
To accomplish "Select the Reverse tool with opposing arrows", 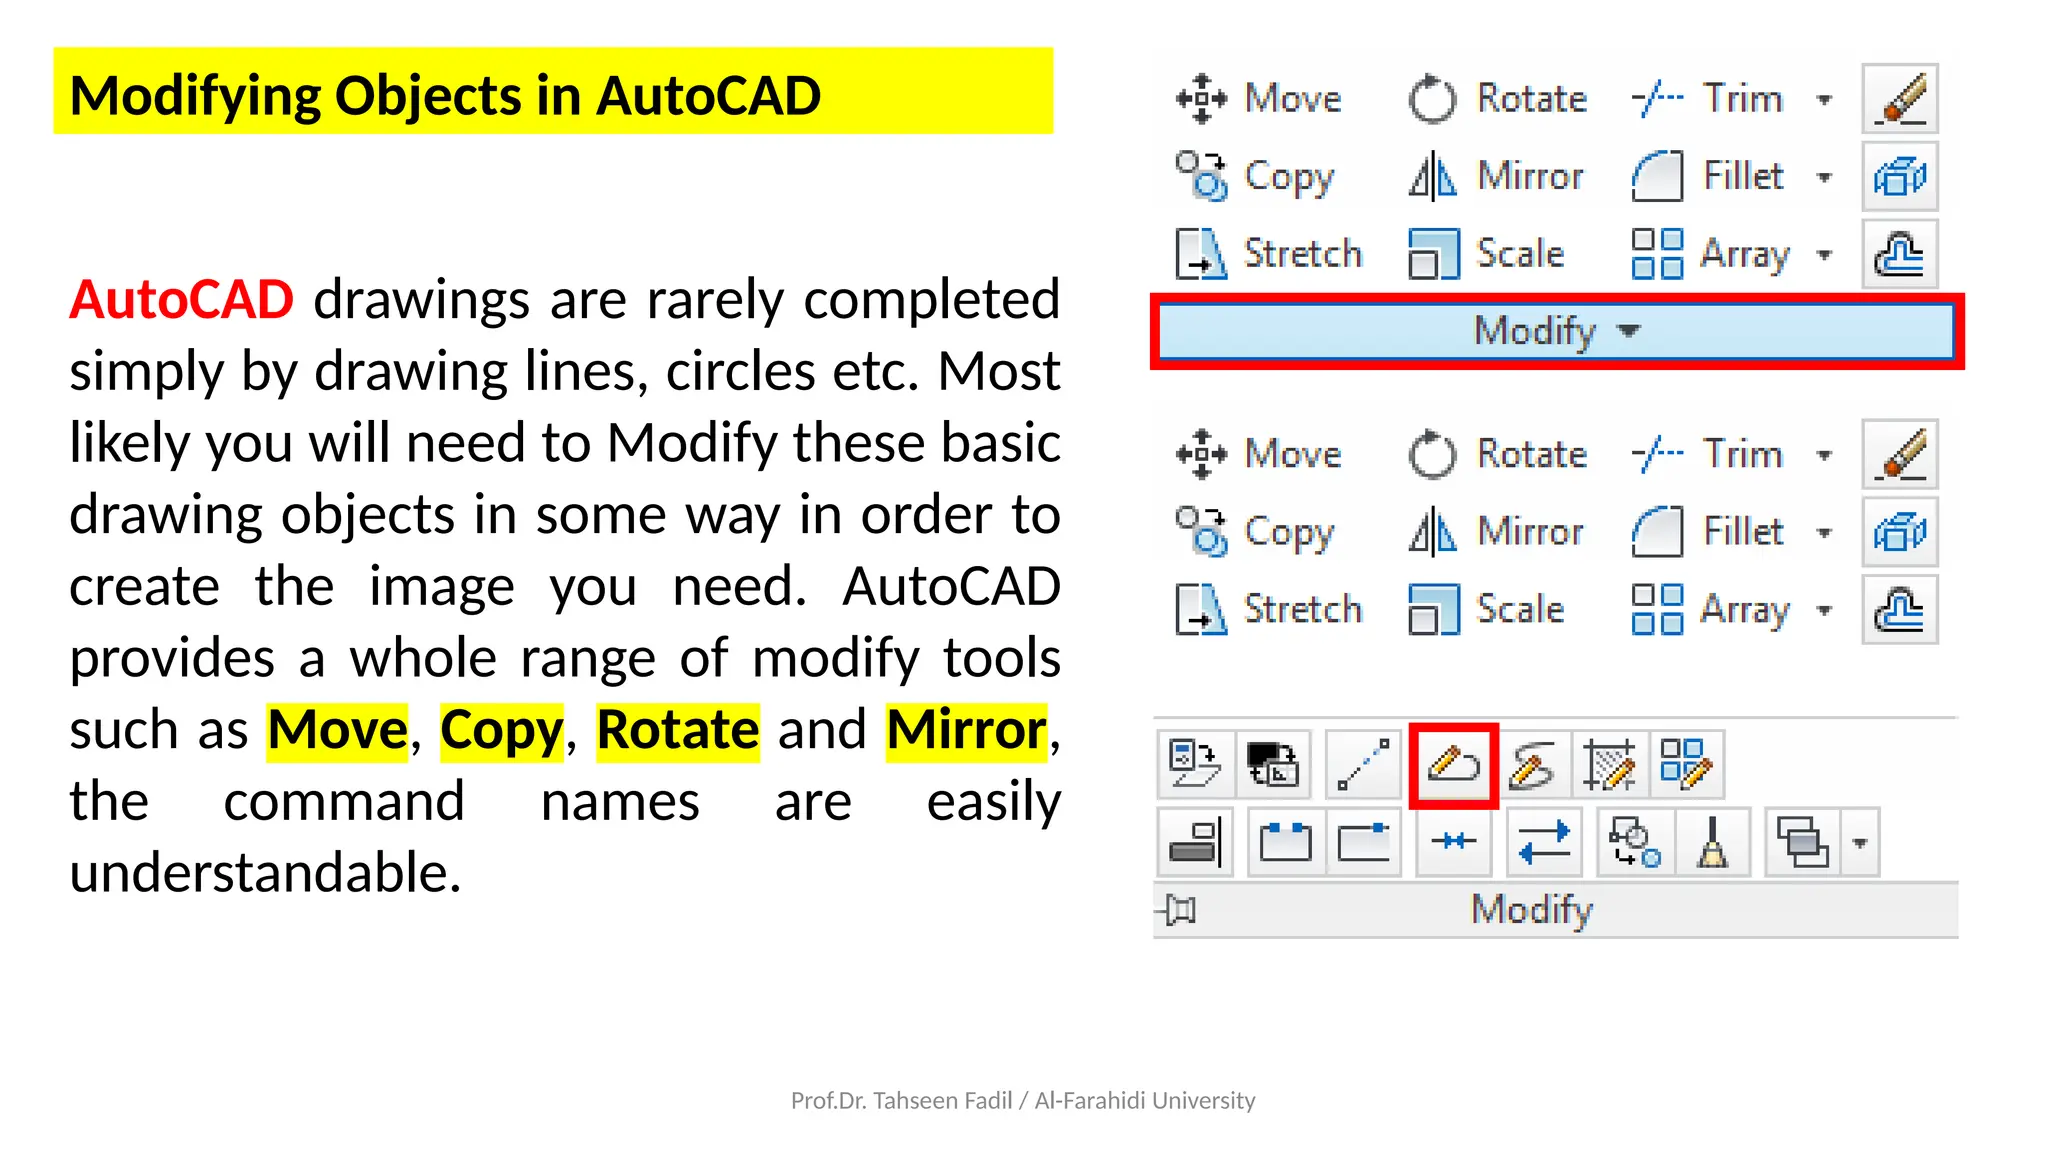I will (1544, 842).
